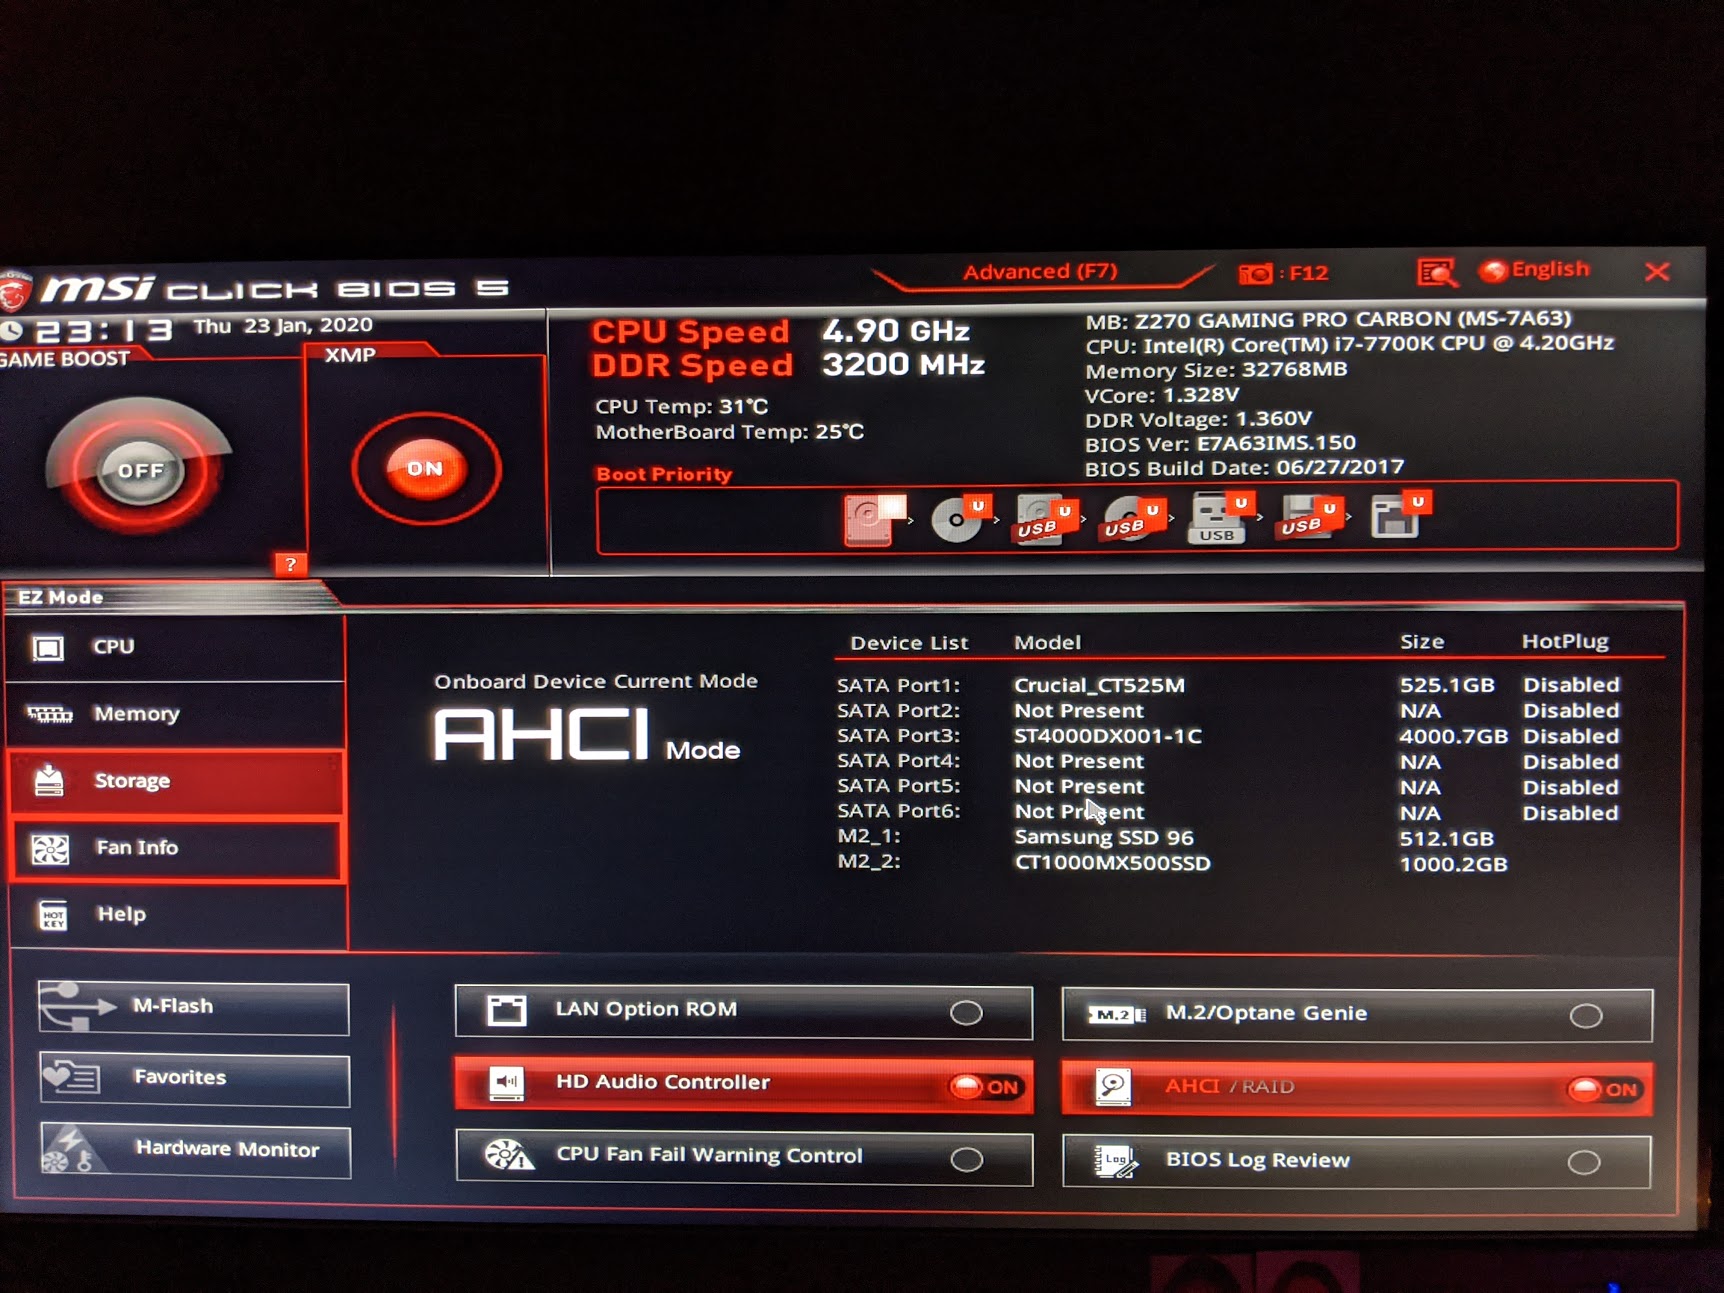The image size is (1724, 1293).
Task: Open the M-Flash utility
Action: [194, 1007]
